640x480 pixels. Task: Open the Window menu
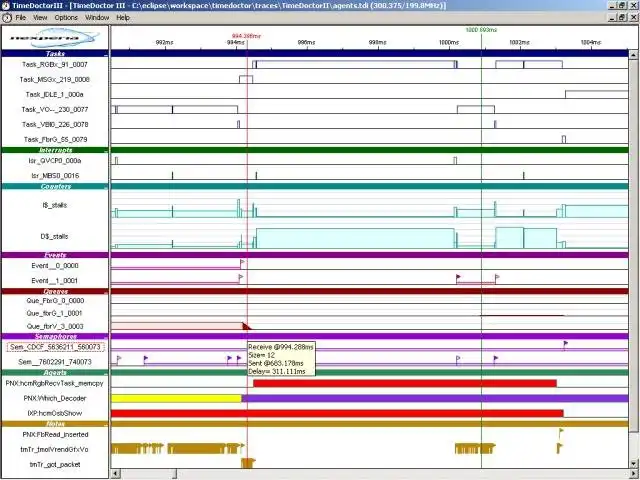tap(97, 18)
